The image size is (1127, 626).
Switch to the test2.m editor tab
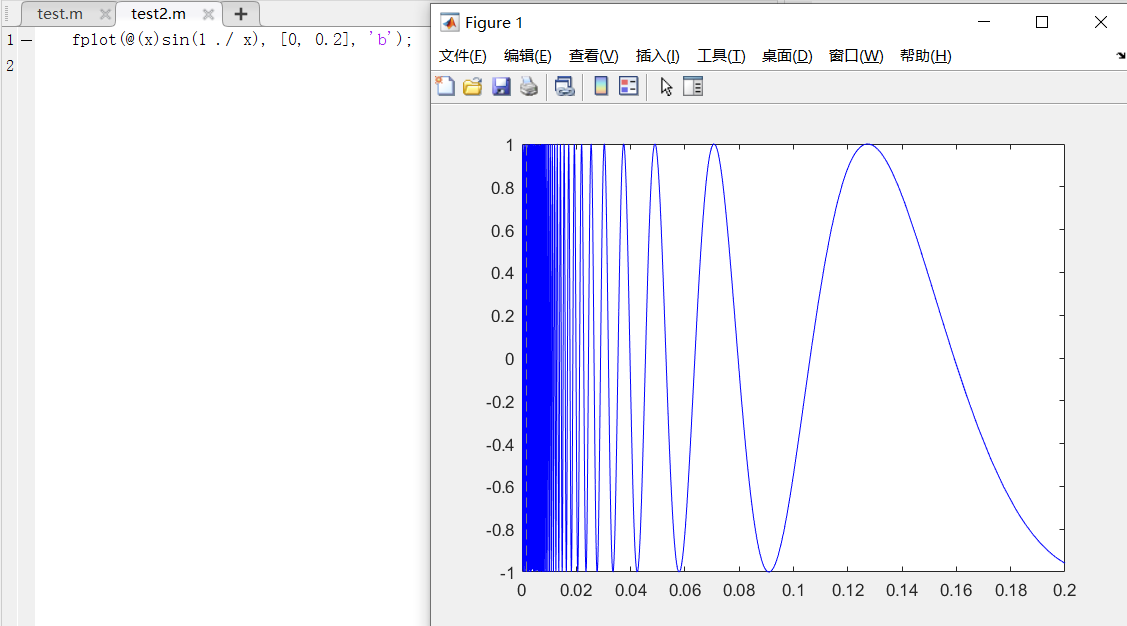[x=158, y=14]
